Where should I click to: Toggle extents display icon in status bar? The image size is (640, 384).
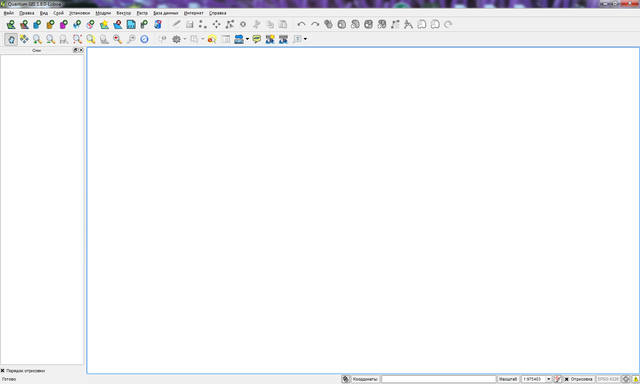pyautogui.click(x=346, y=379)
